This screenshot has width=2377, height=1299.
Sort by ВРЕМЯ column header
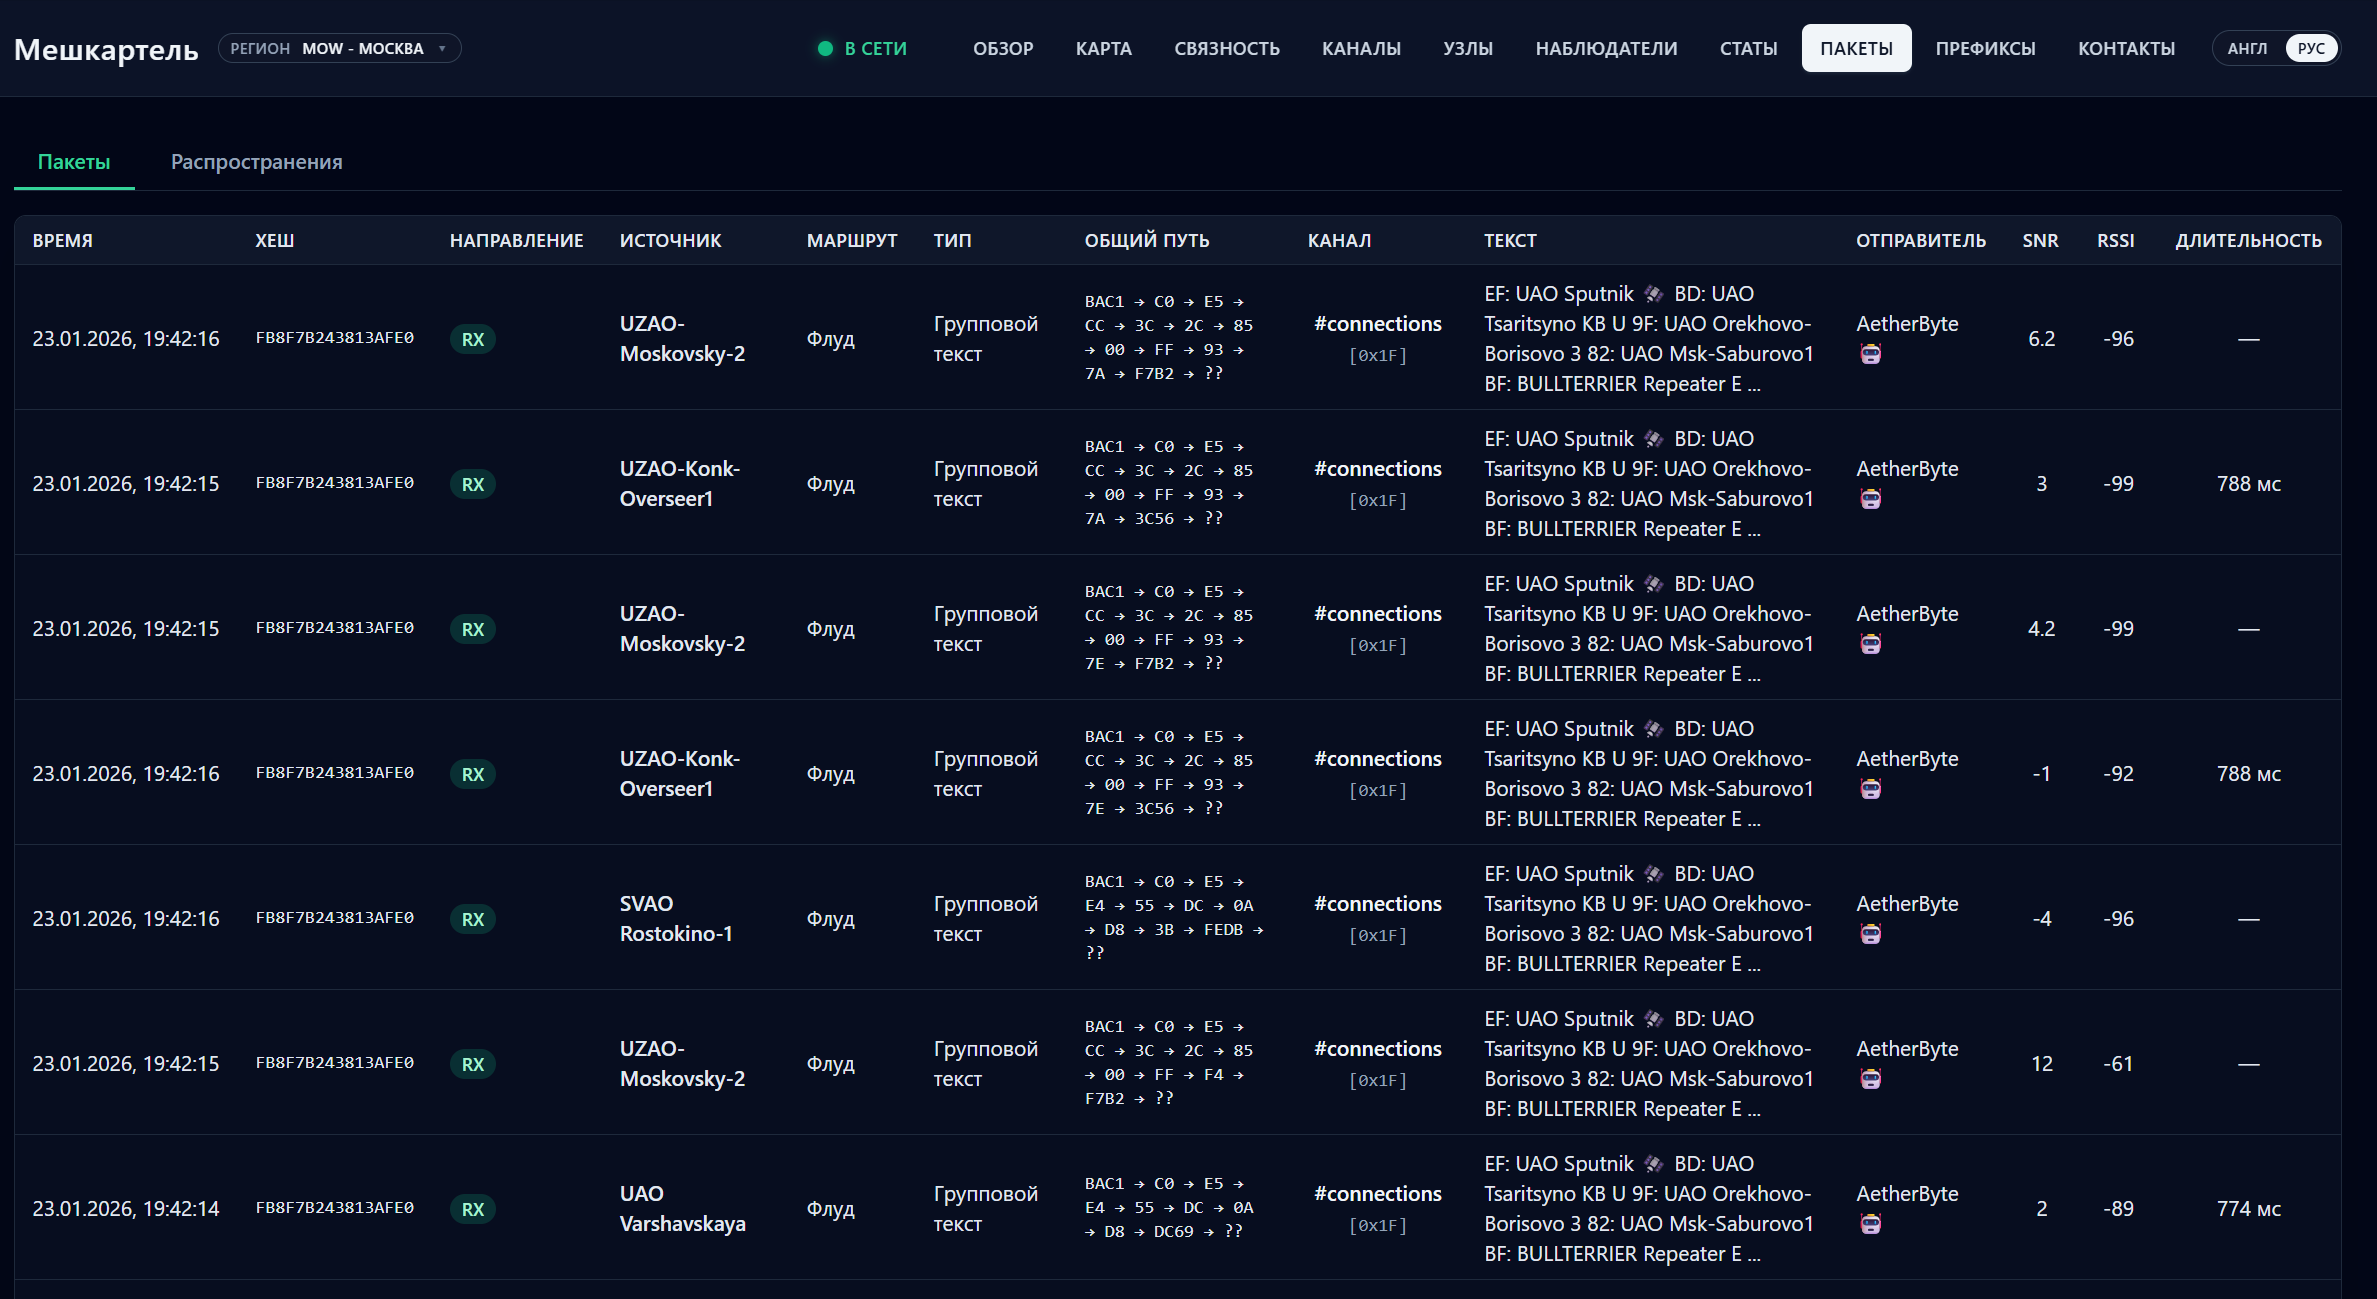pos(62,240)
